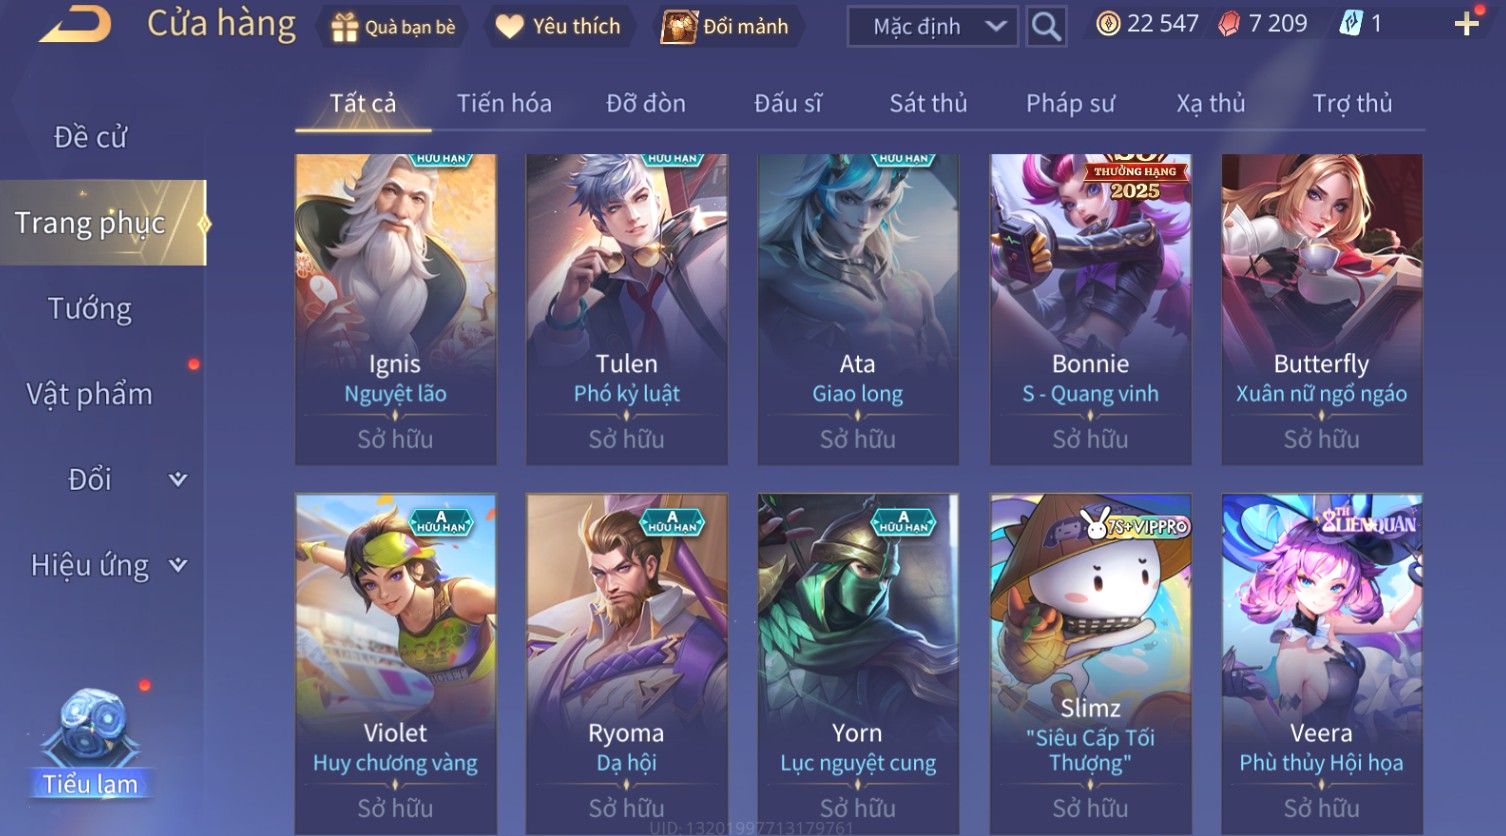
Task: Open the Tướng sidebar menu
Action: (x=90, y=309)
